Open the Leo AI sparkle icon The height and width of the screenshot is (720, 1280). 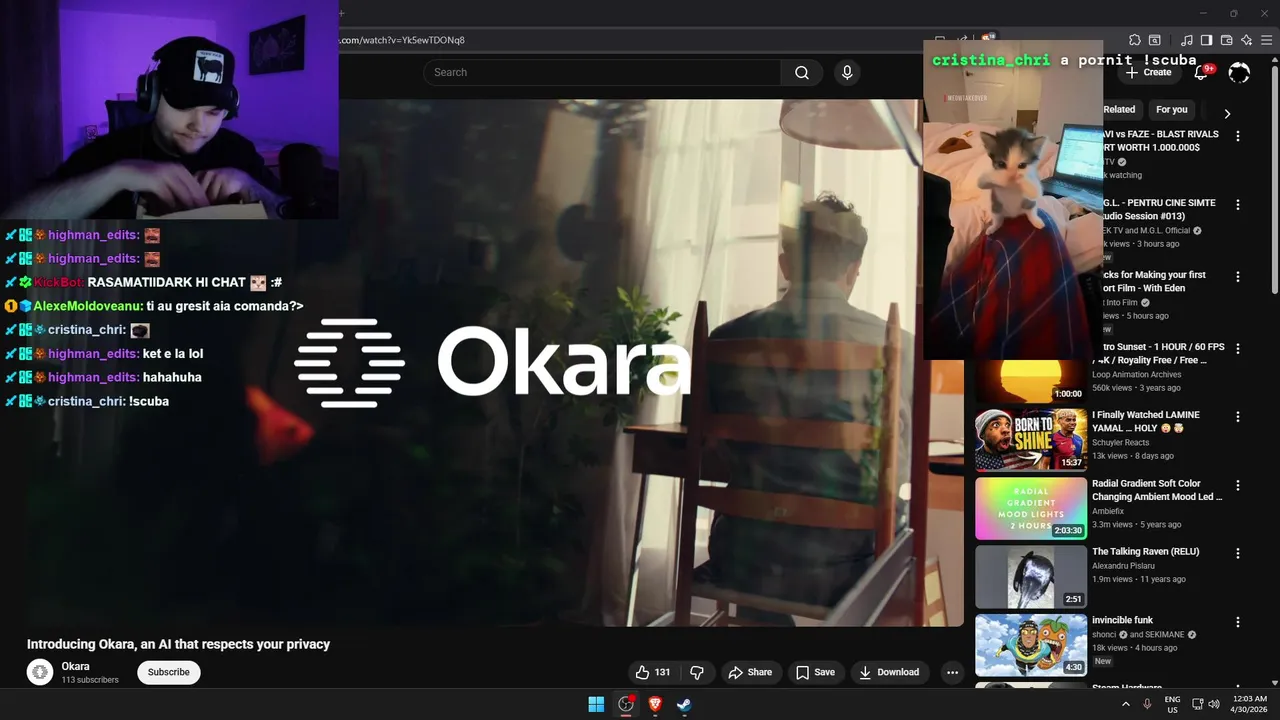click(1246, 40)
